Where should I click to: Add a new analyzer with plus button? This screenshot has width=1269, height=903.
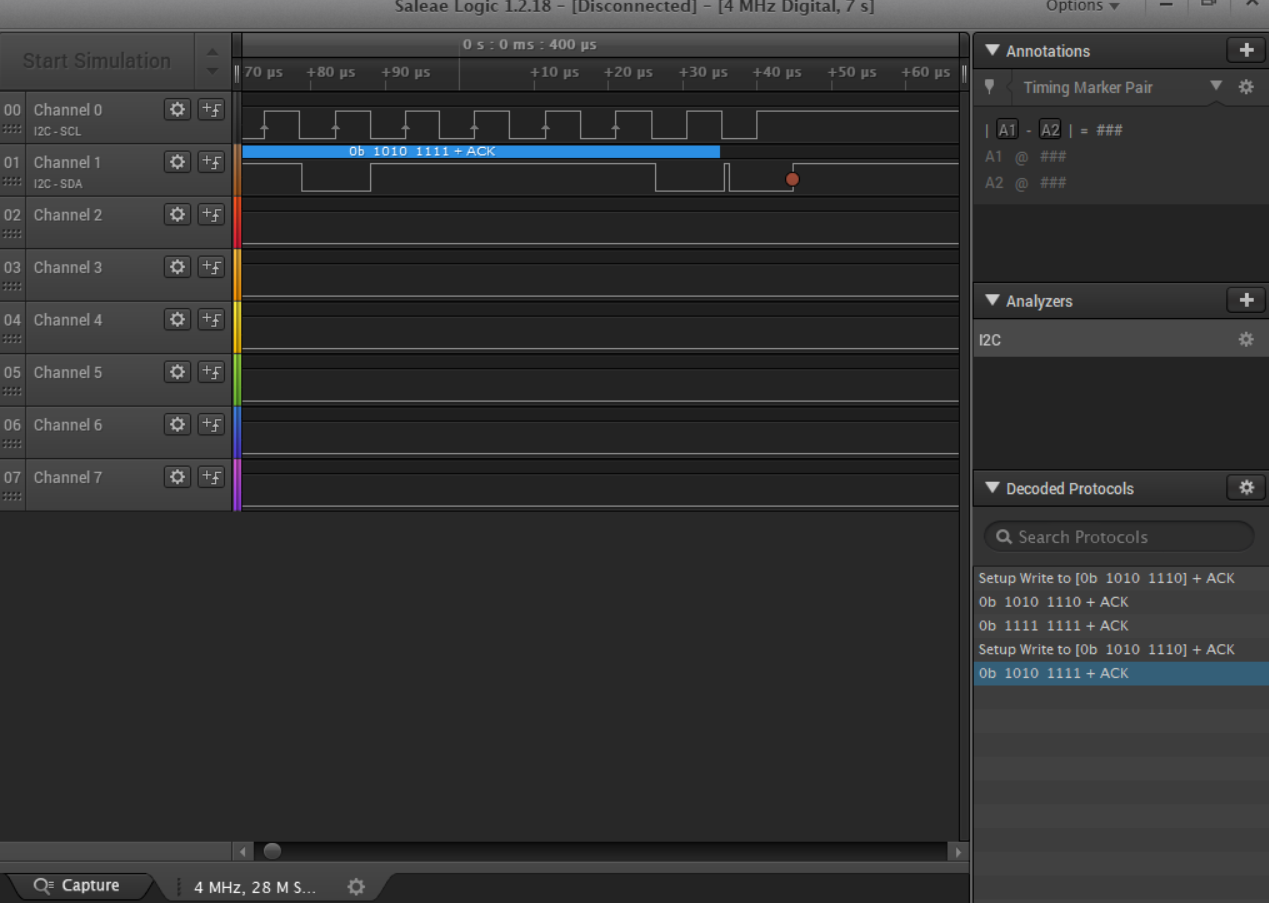click(x=1246, y=300)
